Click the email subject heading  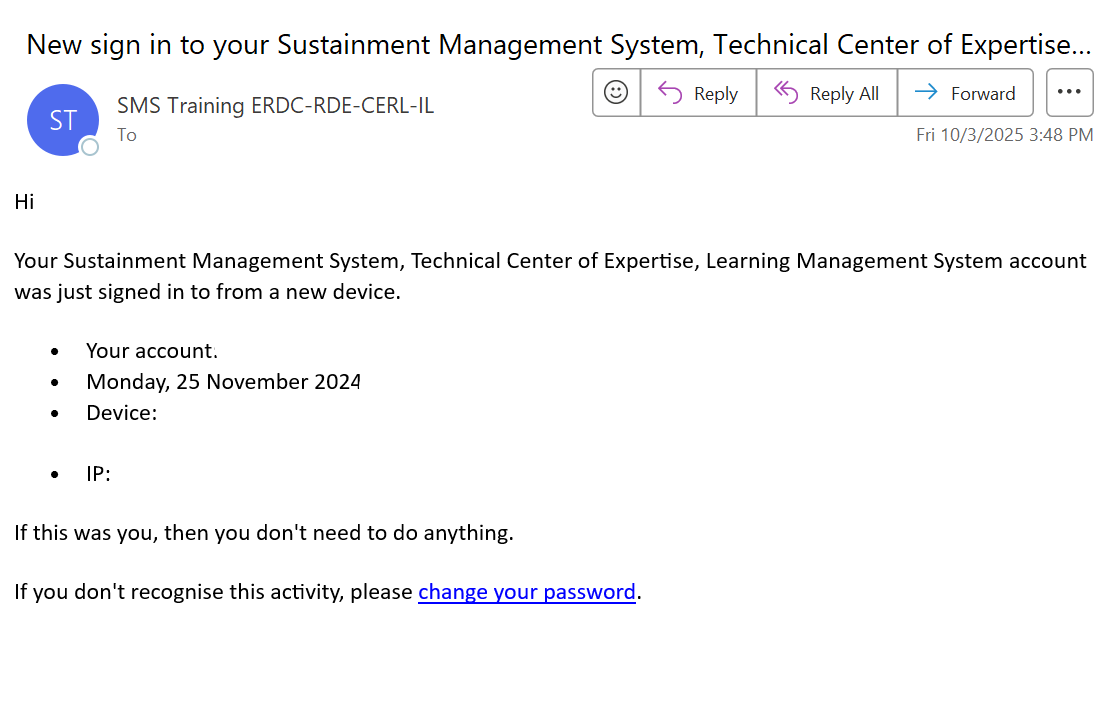[x=557, y=44]
